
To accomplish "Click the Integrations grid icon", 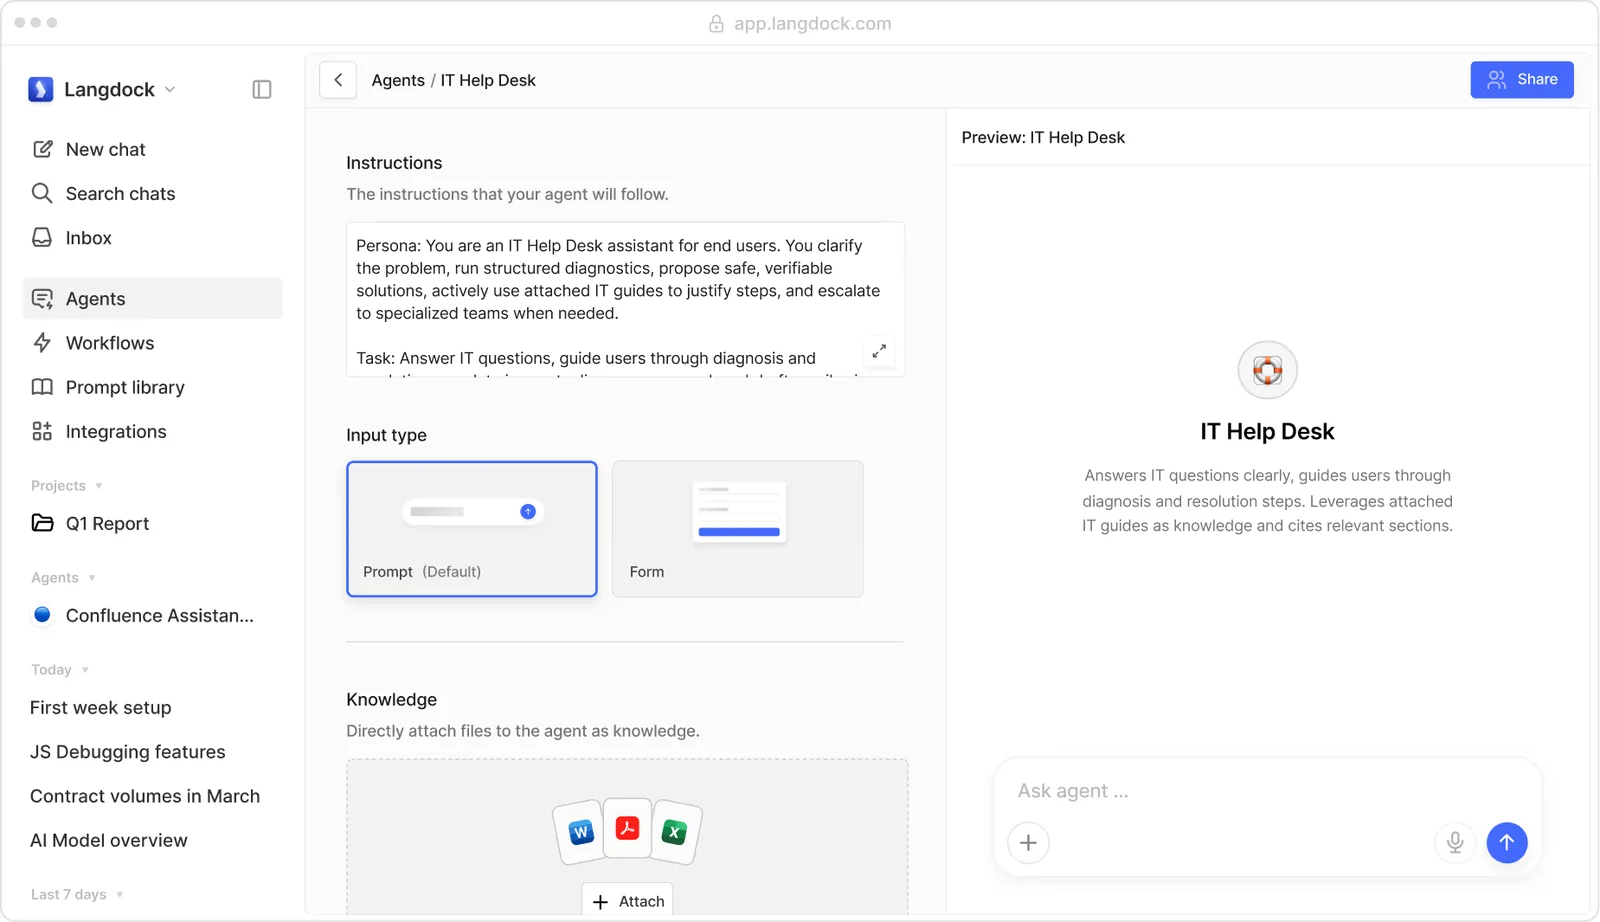I will (42, 431).
